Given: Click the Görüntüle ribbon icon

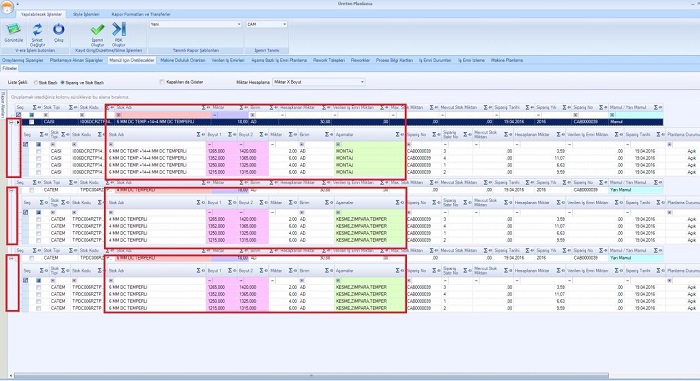Looking at the screenshot, I should point(13,30).
